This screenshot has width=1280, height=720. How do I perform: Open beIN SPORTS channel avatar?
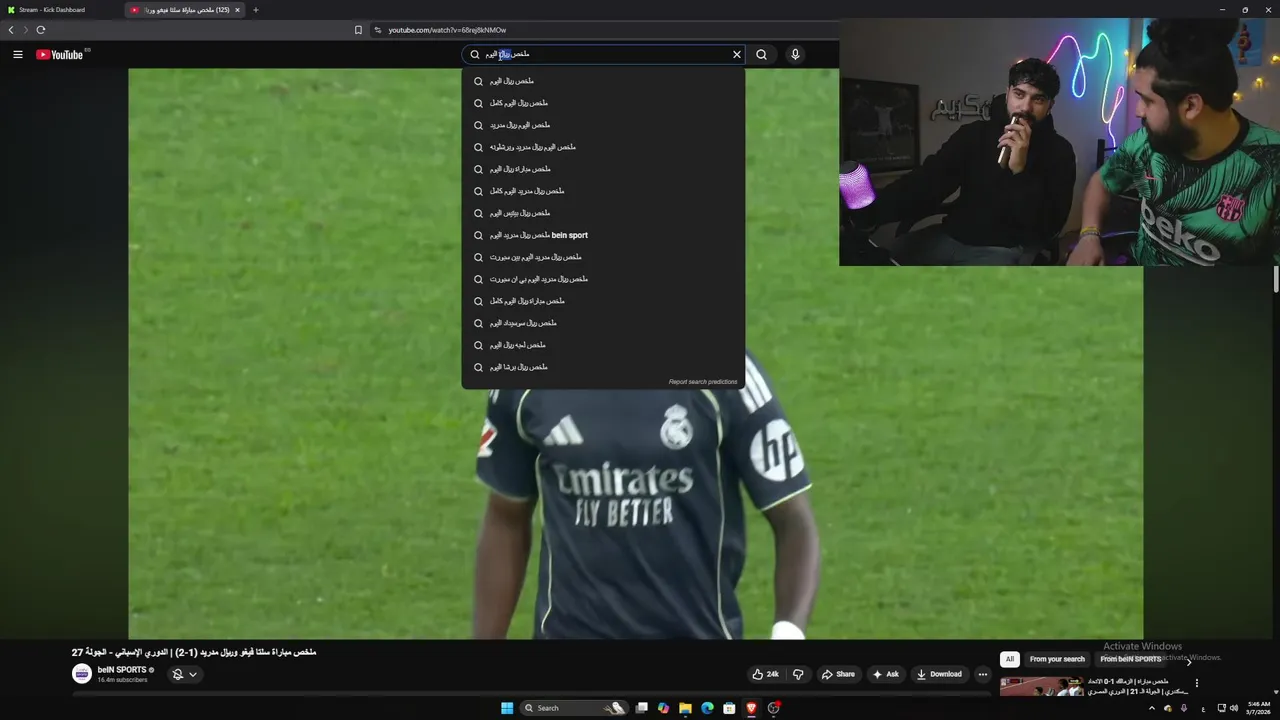(82, 674)
